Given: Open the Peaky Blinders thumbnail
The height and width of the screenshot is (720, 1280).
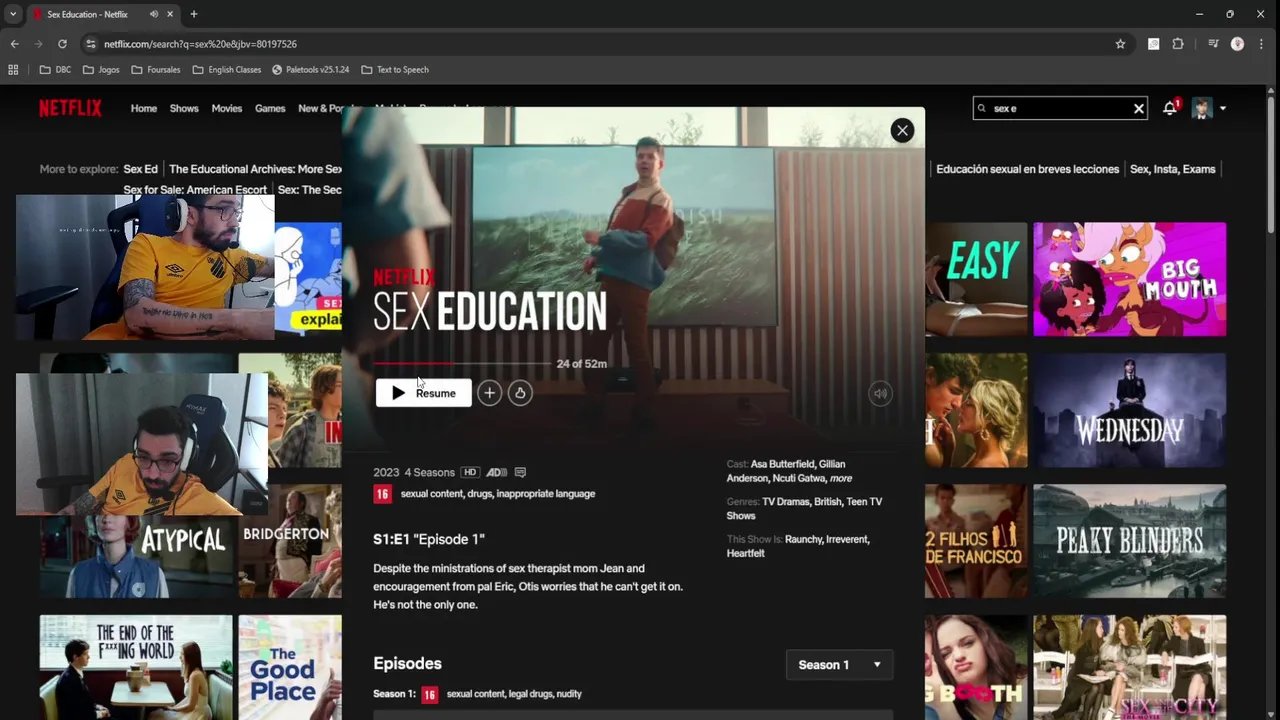Looking at the screenshot, I should point(1129,541).
